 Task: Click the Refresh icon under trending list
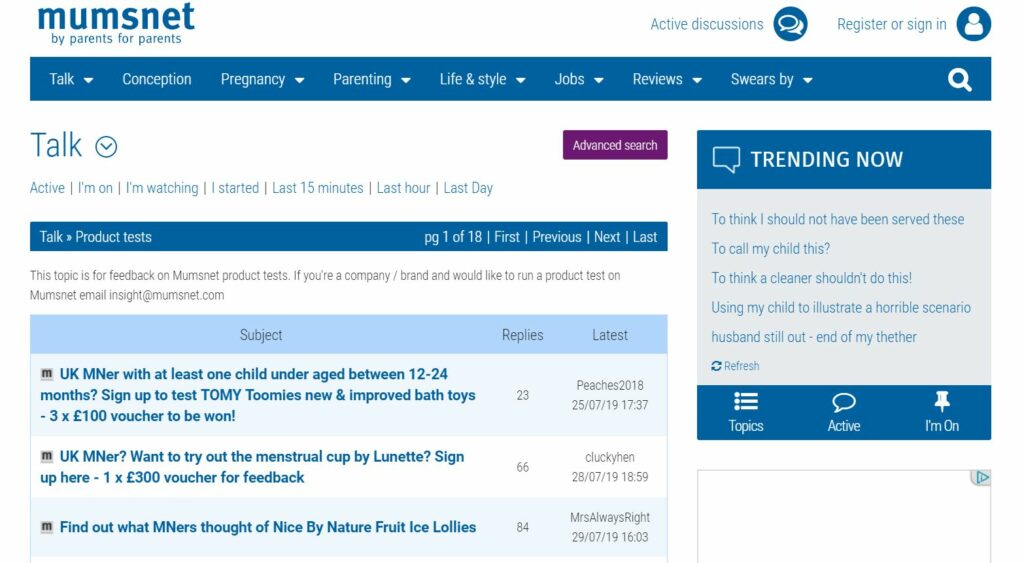716,366
